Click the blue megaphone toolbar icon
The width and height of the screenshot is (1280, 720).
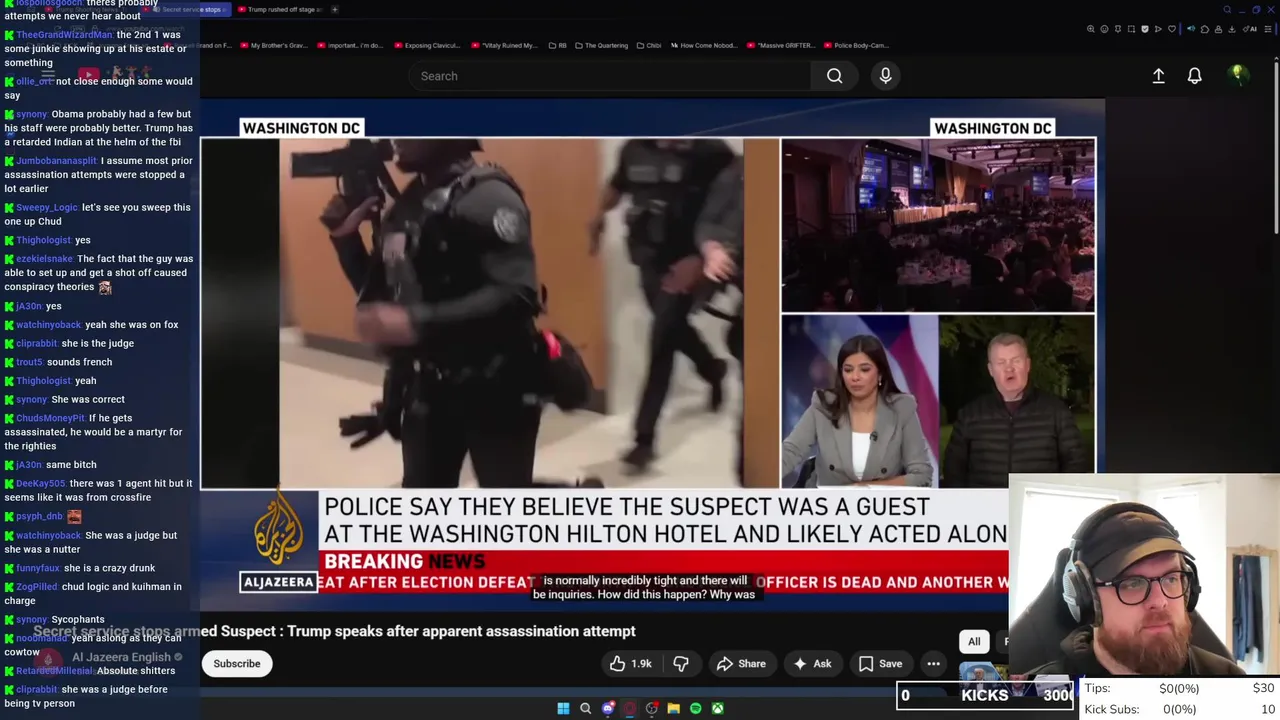(1191, 29)
